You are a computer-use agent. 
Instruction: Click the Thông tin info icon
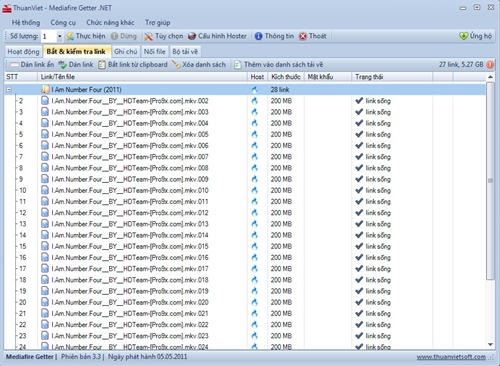tap(258, 36)
